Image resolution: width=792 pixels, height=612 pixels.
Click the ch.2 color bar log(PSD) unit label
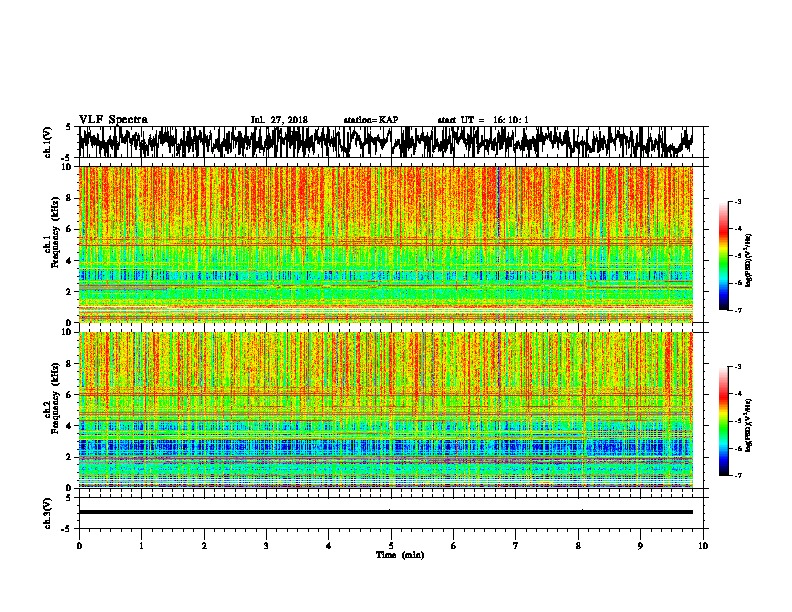click(x=749, y=425)
